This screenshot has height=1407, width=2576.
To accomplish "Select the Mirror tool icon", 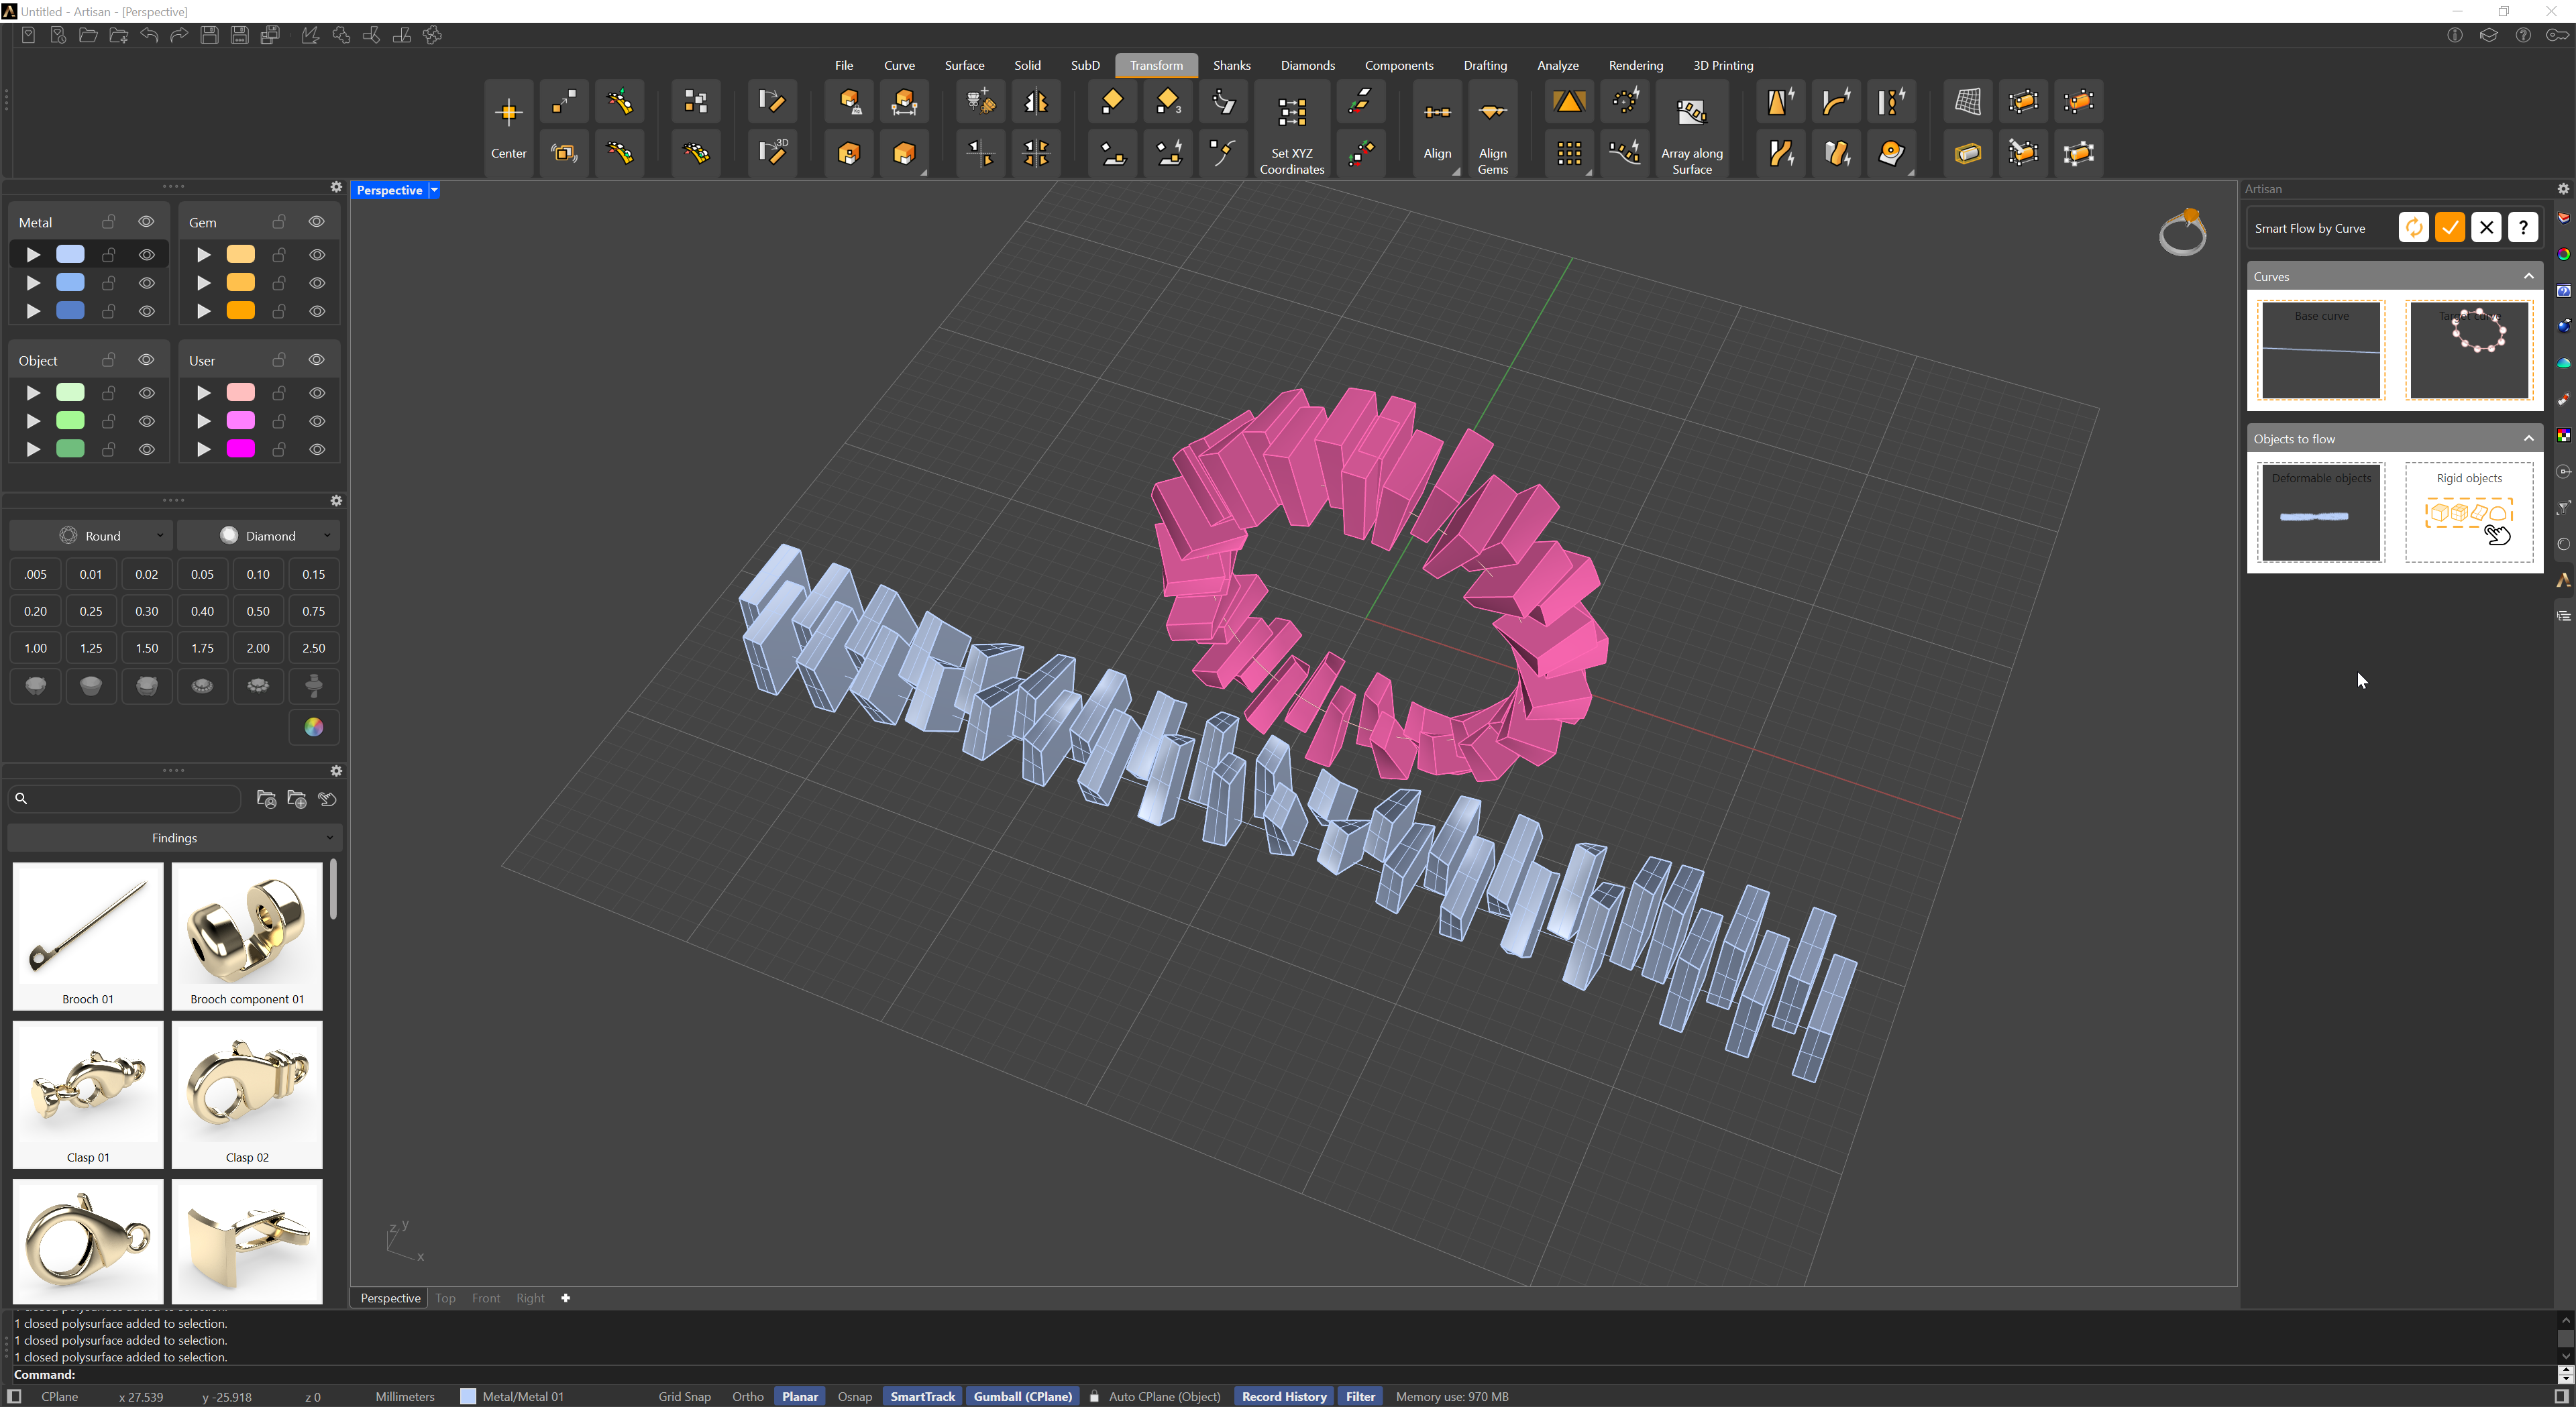I will coord(1036,102).
